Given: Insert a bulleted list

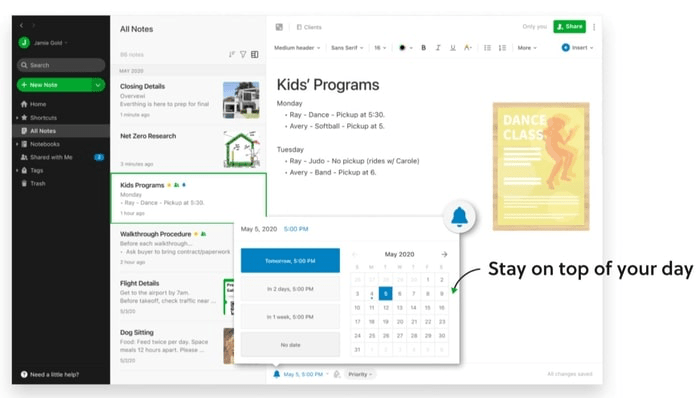Looking at the screenshot, I should 488,48.
